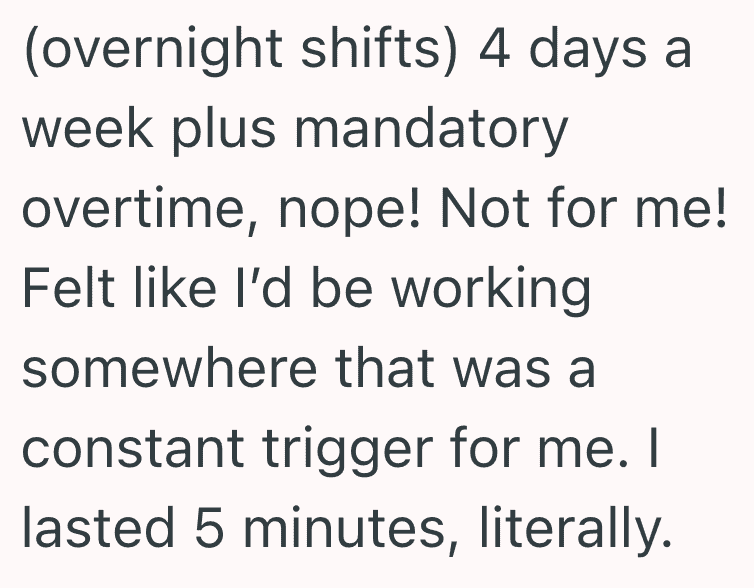The image size is (754, 588).
Task: Click the word "minutes,"
Action: [351, 529]
